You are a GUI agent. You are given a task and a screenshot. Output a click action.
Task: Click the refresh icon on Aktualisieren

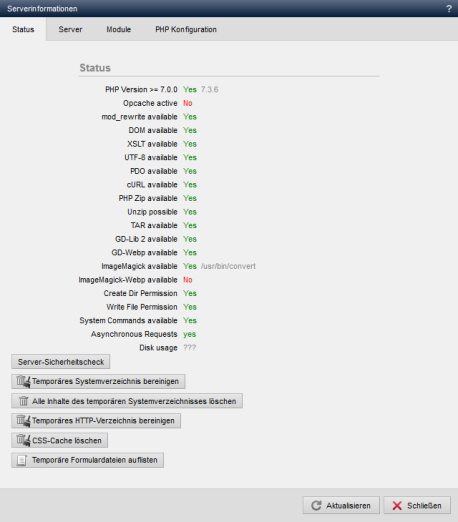[x=316, y=505]
